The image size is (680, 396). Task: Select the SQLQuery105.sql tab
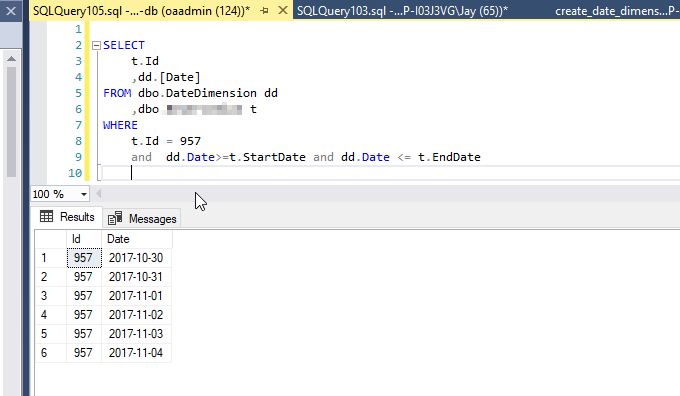(x=142, y=10)
